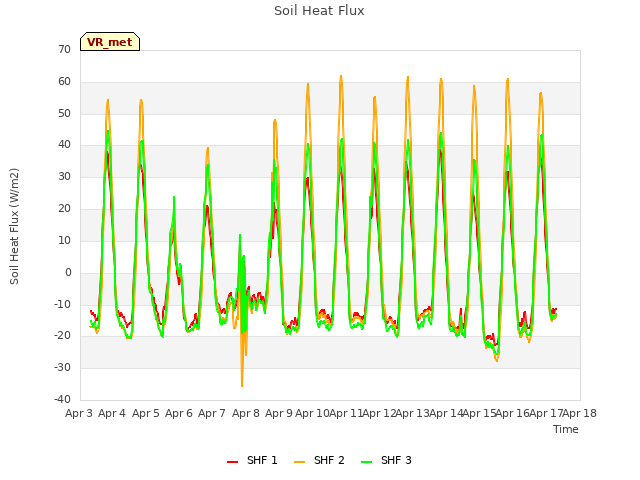The width and height of the screenshot is (640, 480).
Task: Click the 50 y-axis tick label
Action: [x=64, y=113]
